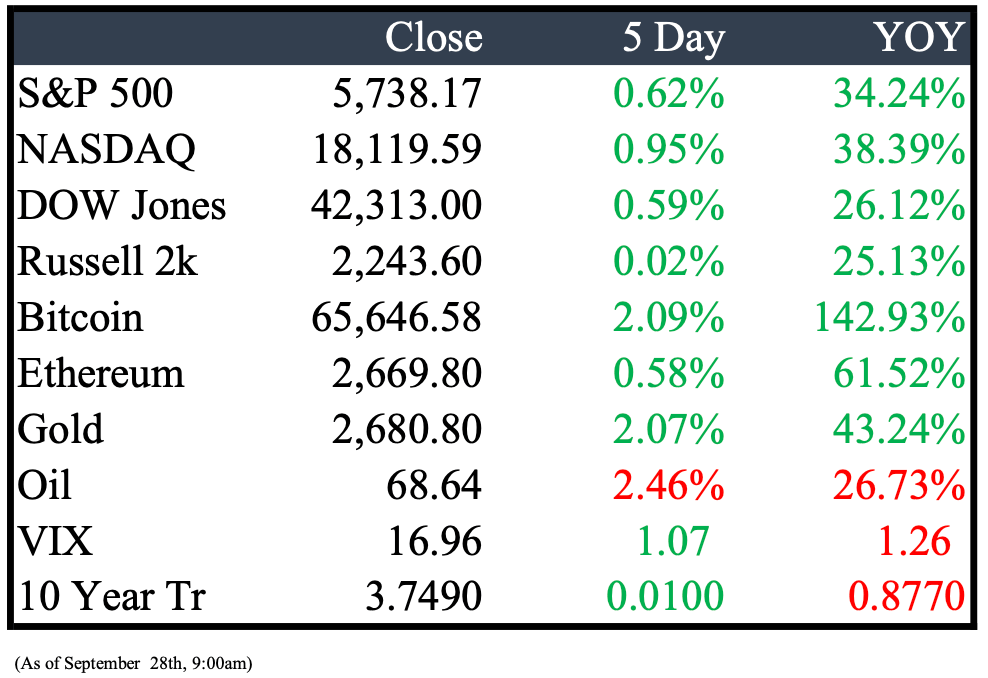This screenshot has width=988, height=678.
Task: Click VIX's red YOY value 1.26
Action: click(914, 541)
